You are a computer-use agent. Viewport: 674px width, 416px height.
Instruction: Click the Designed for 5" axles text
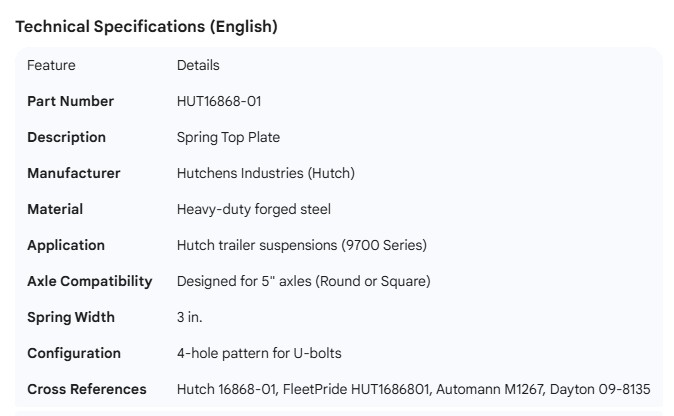coord(303,281)
